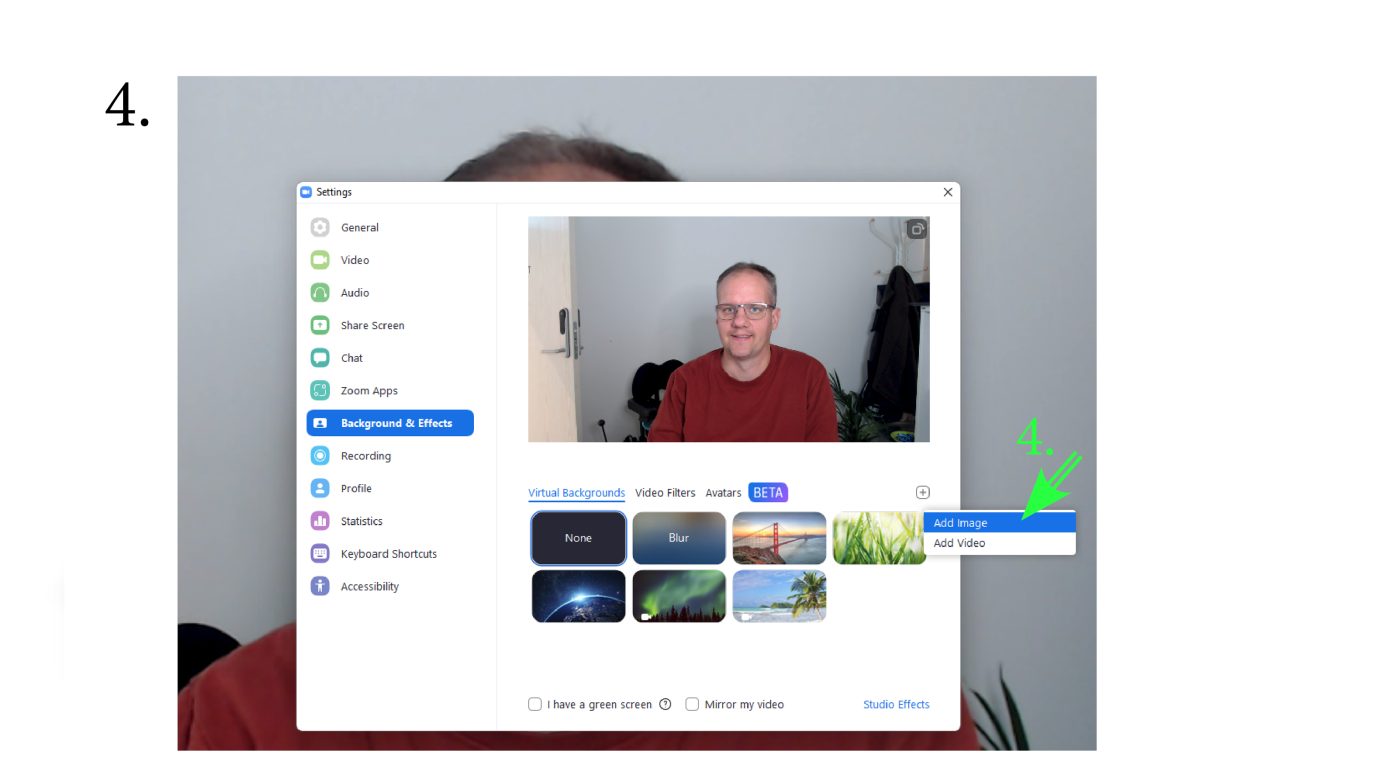Click the help icon beside green screen
The image size is (1400, 763).
pos(665,704)
